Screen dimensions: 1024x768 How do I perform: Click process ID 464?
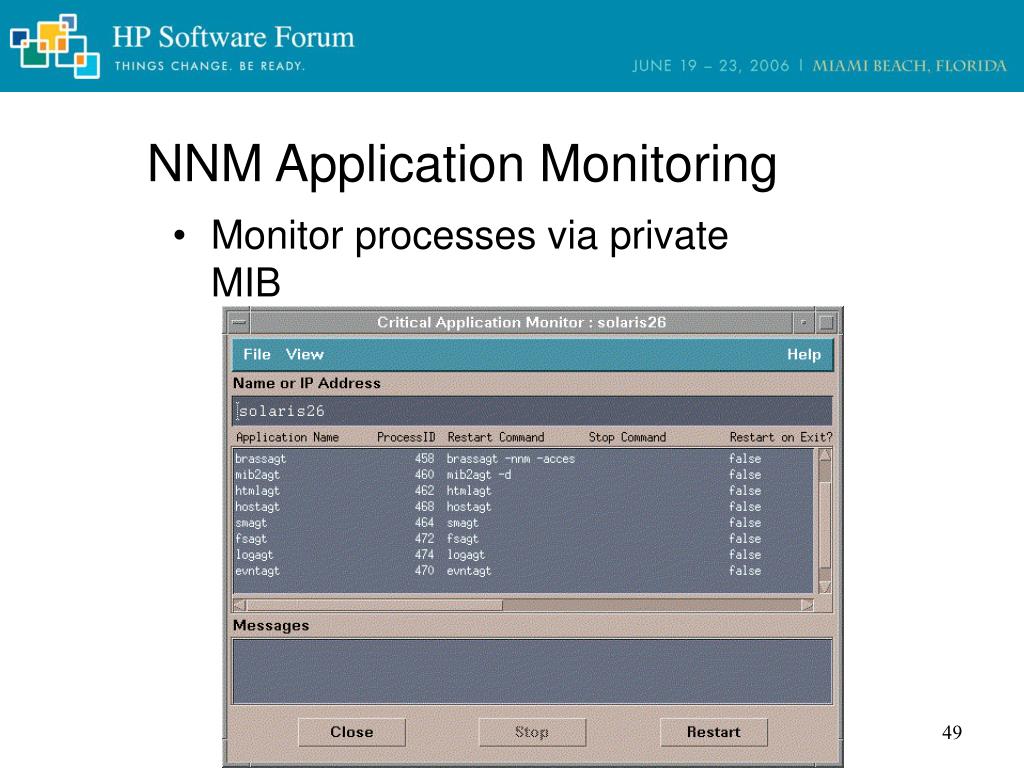(x=424, y=522)
